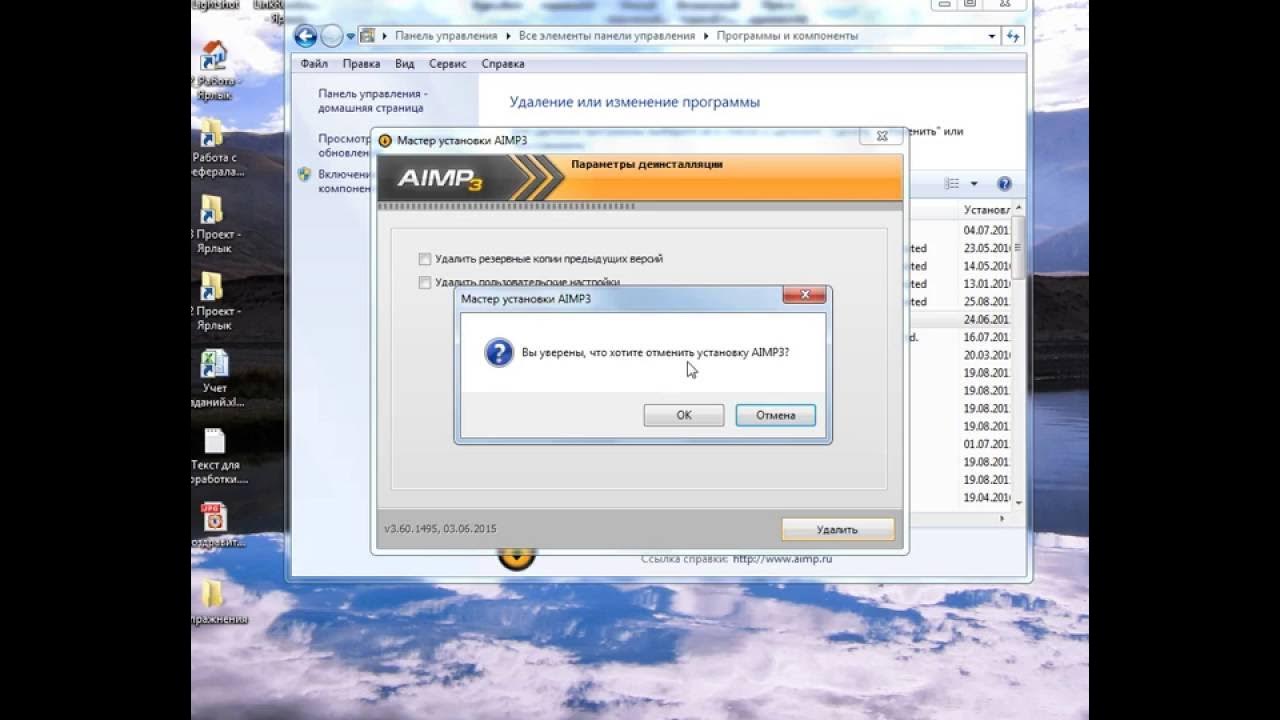Open address bar history dropdown

[992, 36]
